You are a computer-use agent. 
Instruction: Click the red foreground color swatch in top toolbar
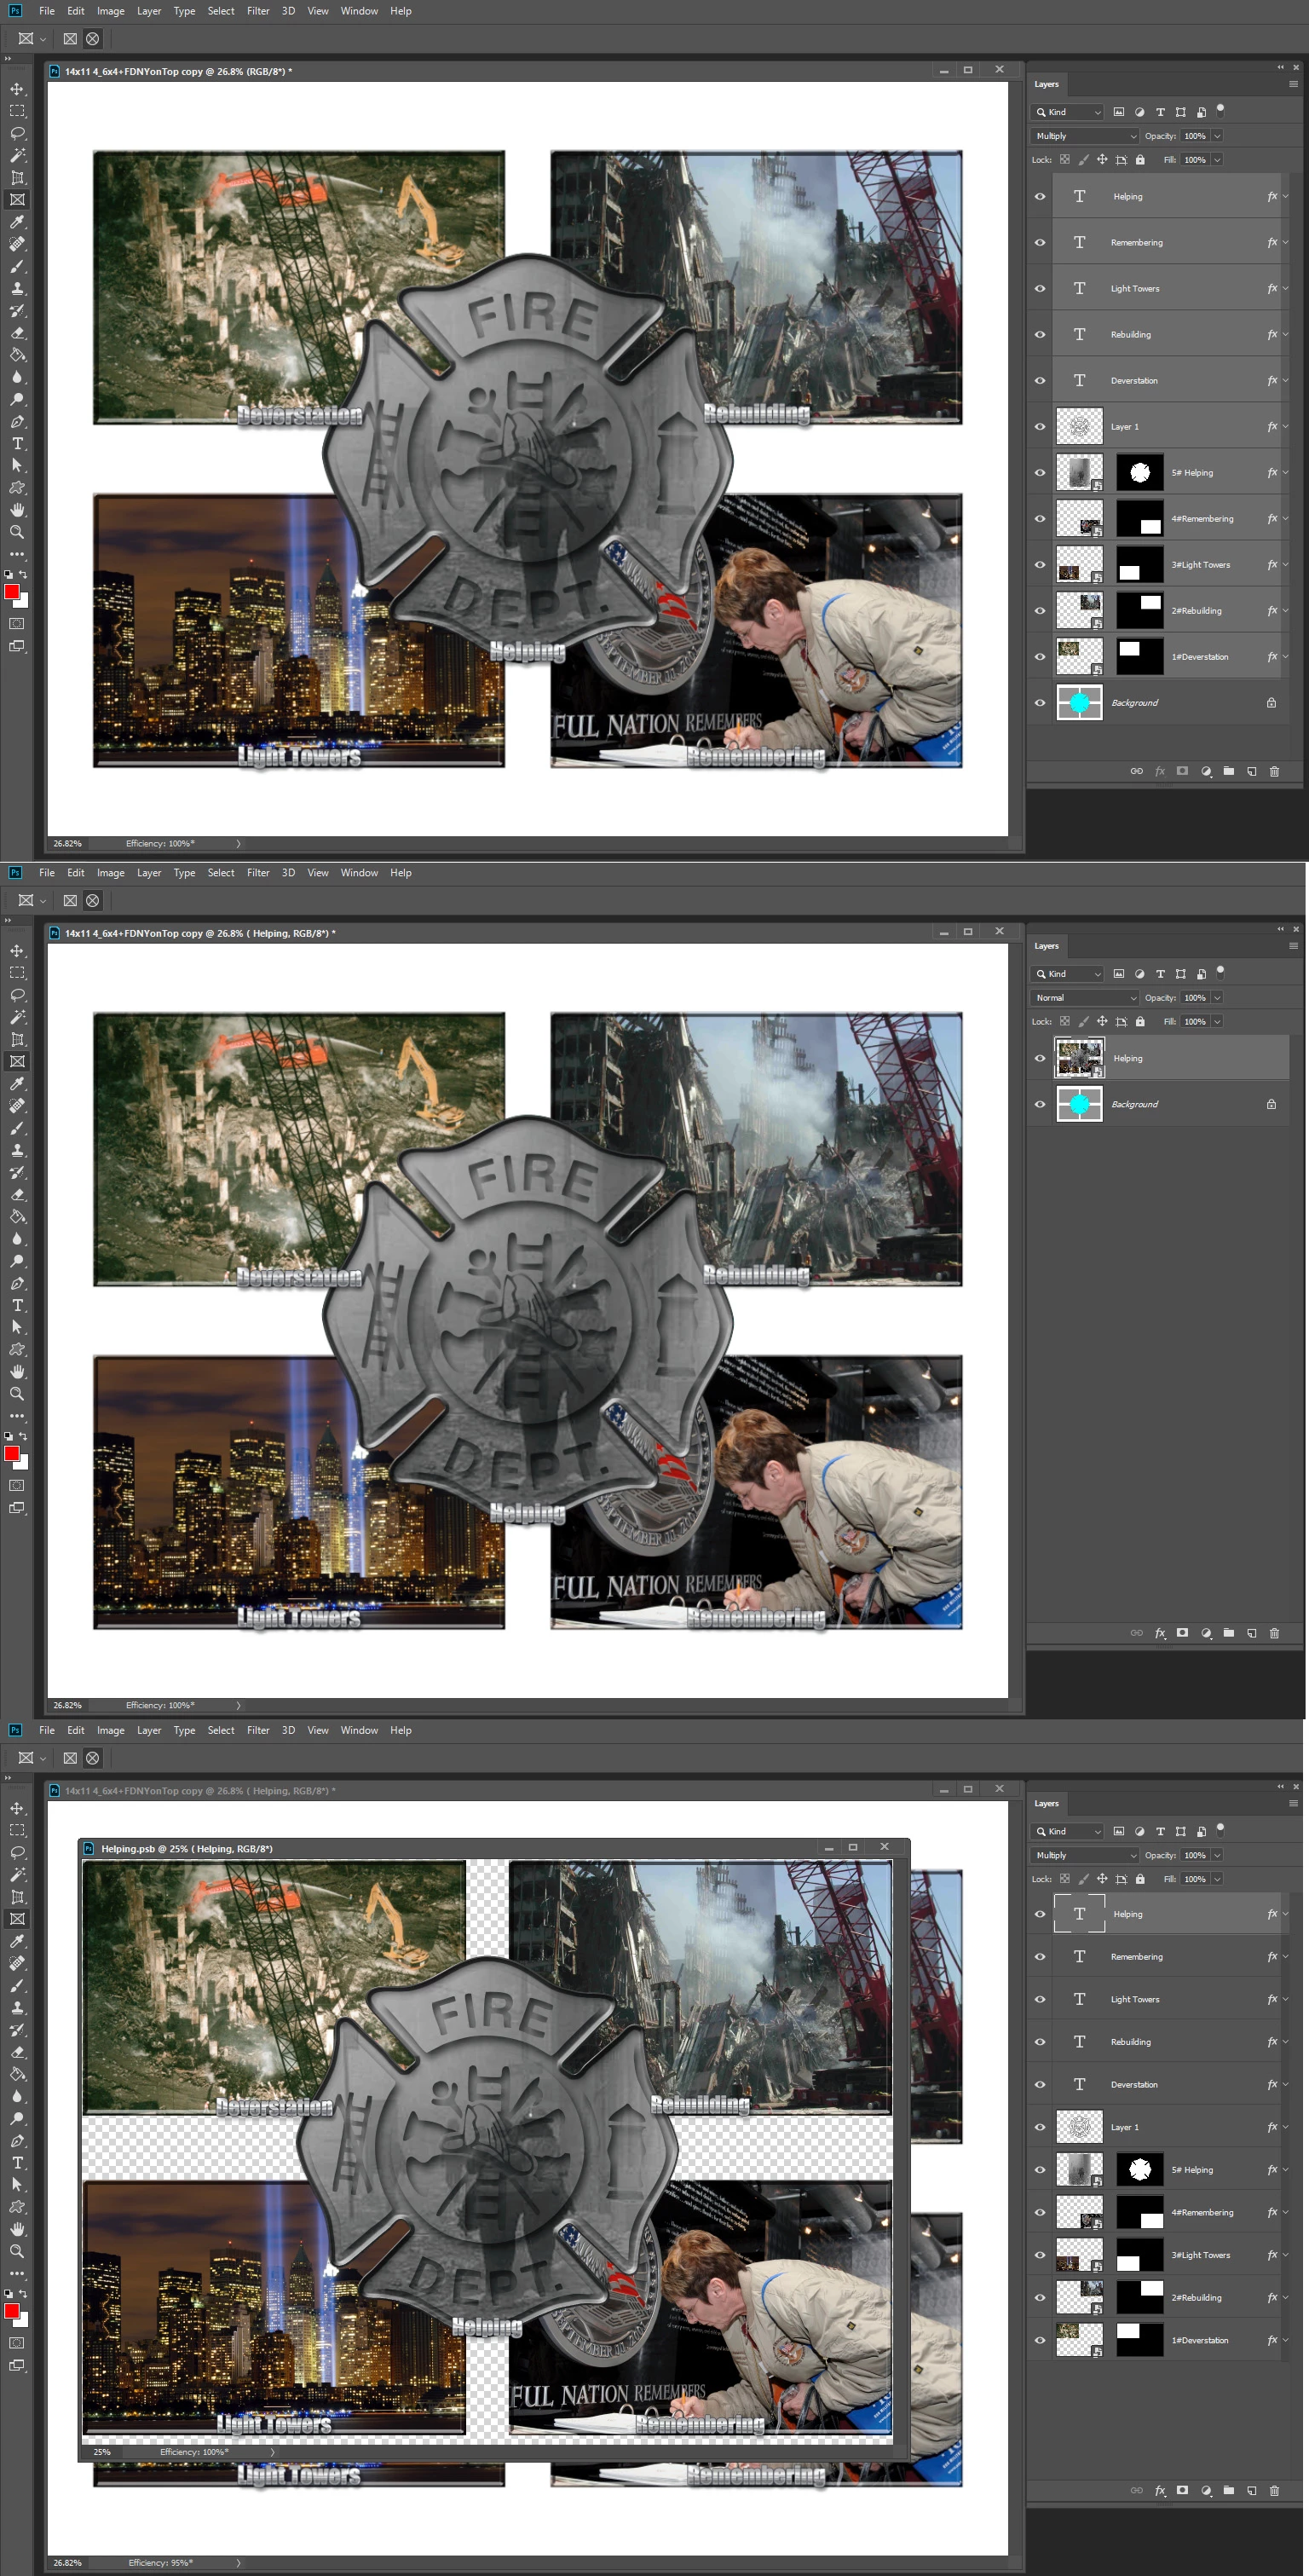point(12,592)
